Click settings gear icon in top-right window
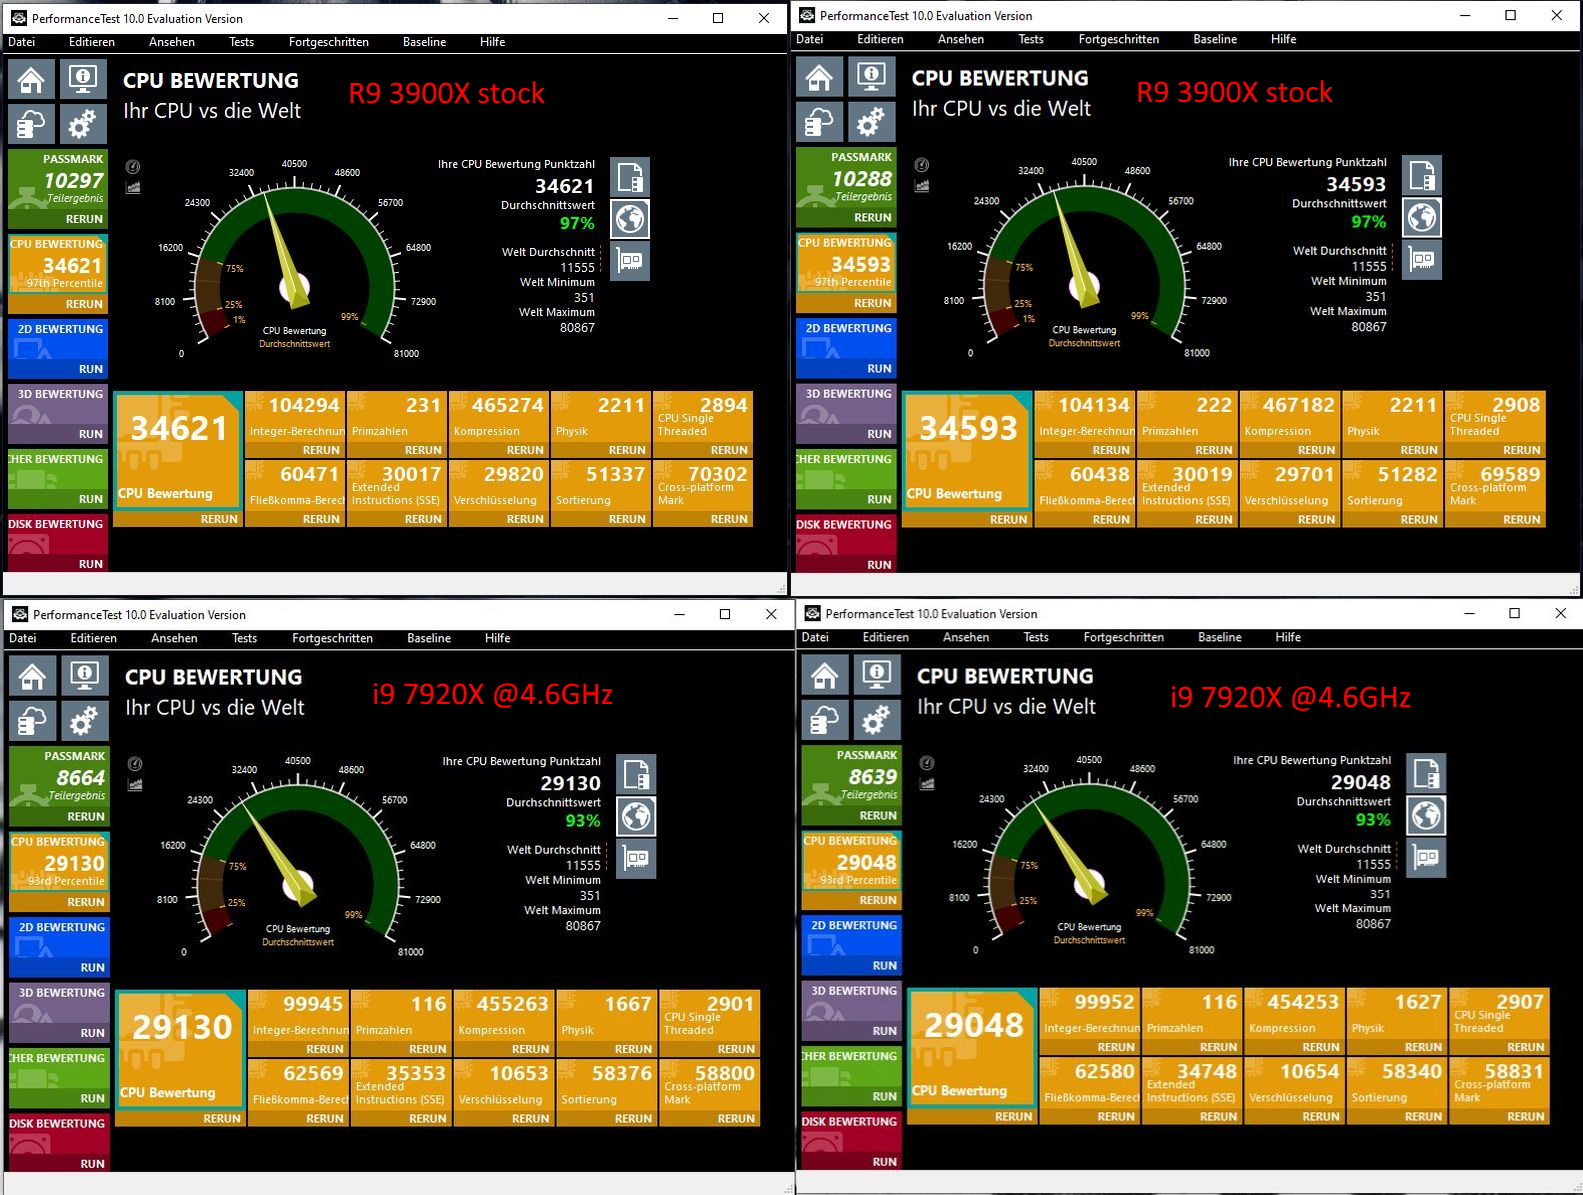The width and height of the screenshot is (1583, 1195). 871,123
